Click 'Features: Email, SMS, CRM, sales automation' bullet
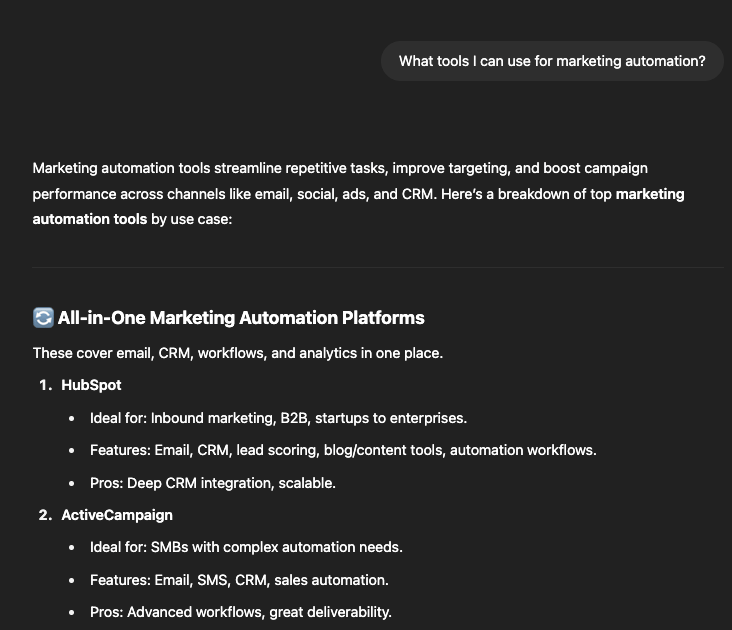The height and width of the screenshot is (630, 732). [x=239, y=580]
